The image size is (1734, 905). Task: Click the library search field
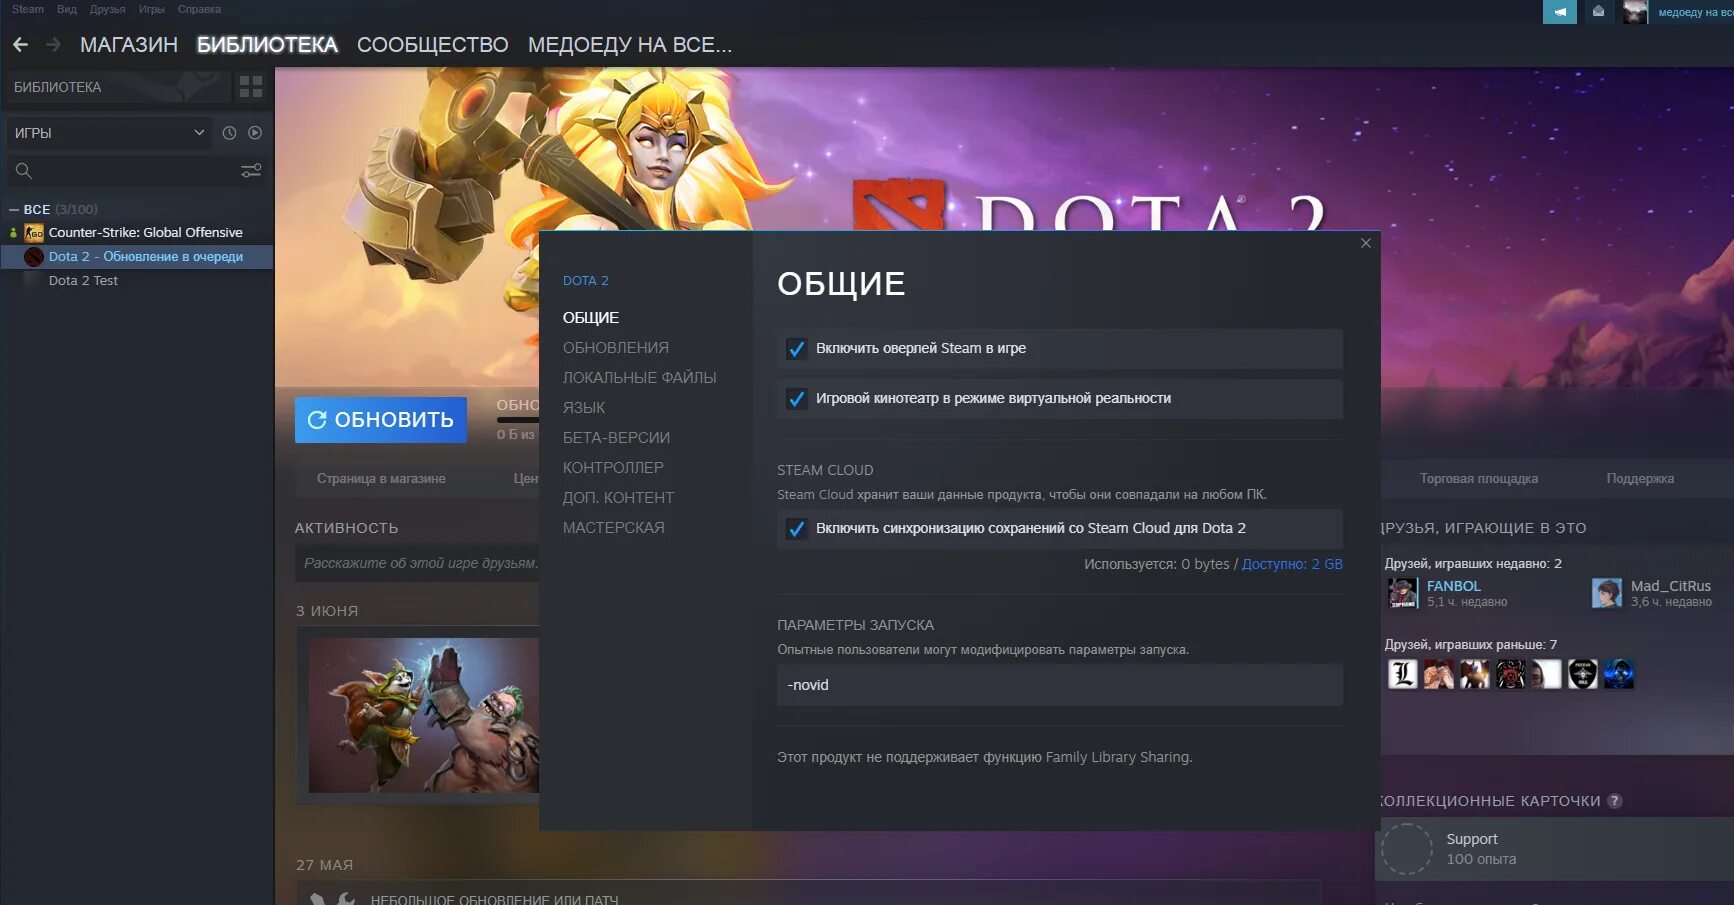click(137, 171)
